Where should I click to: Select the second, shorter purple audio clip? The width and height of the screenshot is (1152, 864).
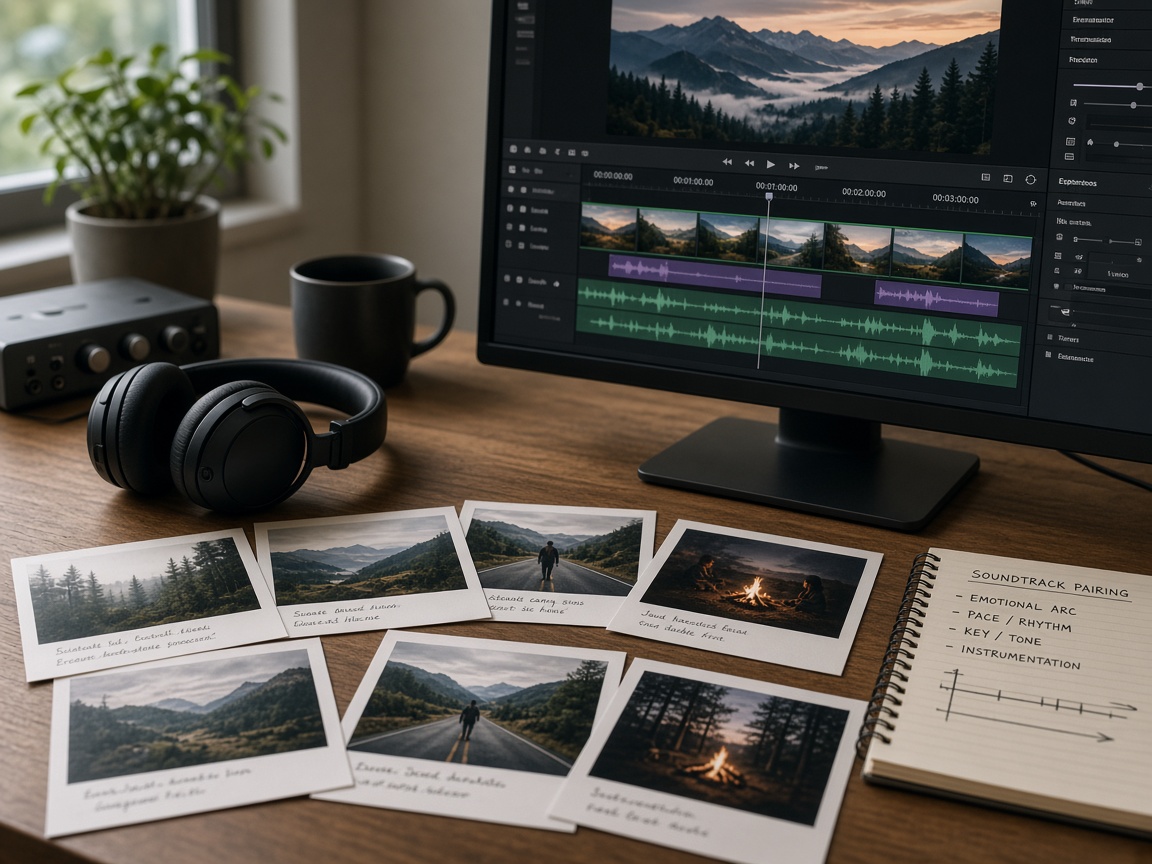(937, 298)
